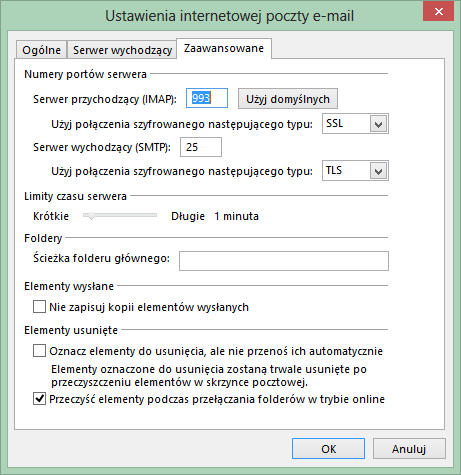The height and width of the screenshot is (475, 461).
Task: Click the Użyj domyślnych button
Action: (288, 99)
